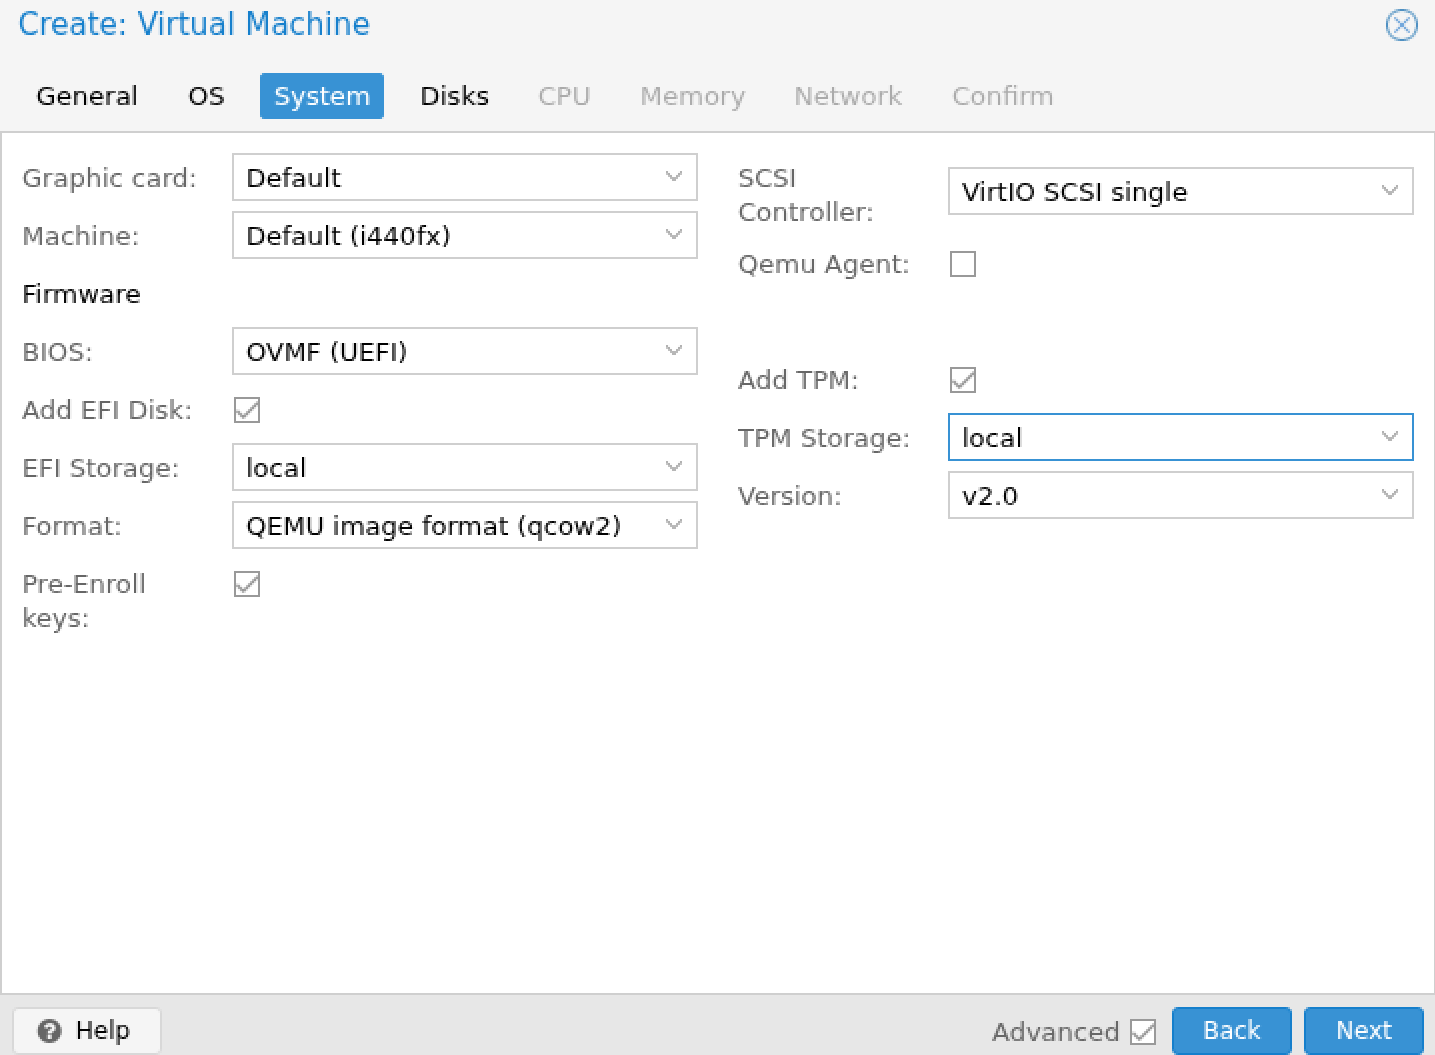Uncheck the Add TPM checkbox
The height and width of the screenshot is (1055, 1435).
click(x=963, y=380)
